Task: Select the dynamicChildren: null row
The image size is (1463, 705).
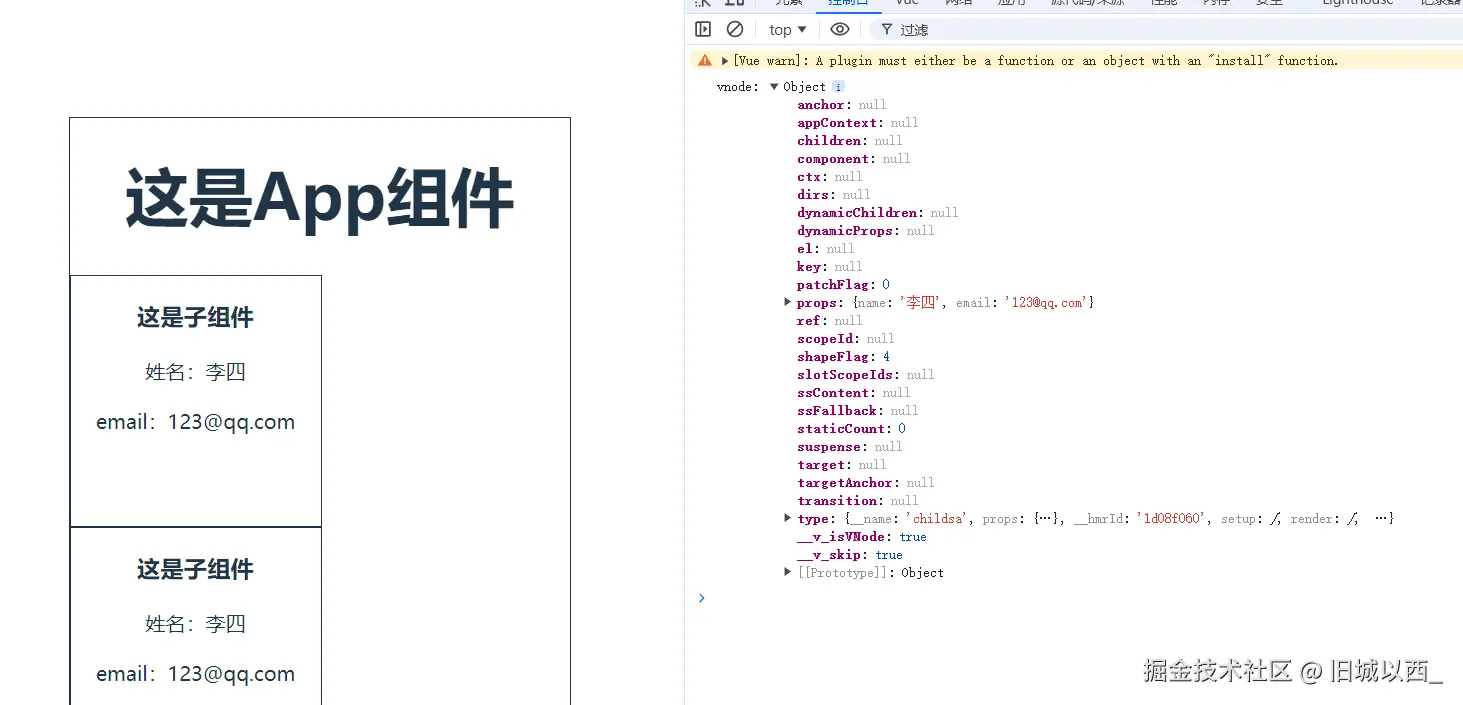Action: coord(878,213)
